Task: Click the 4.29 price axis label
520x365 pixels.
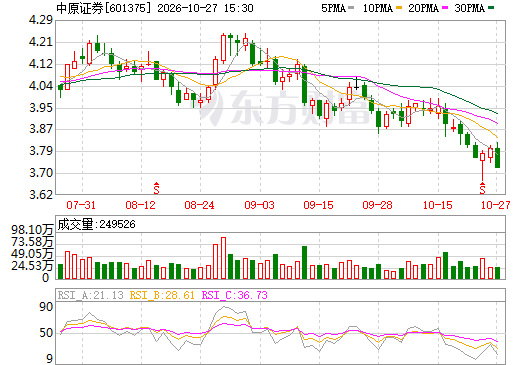Action: pos(41,20)
